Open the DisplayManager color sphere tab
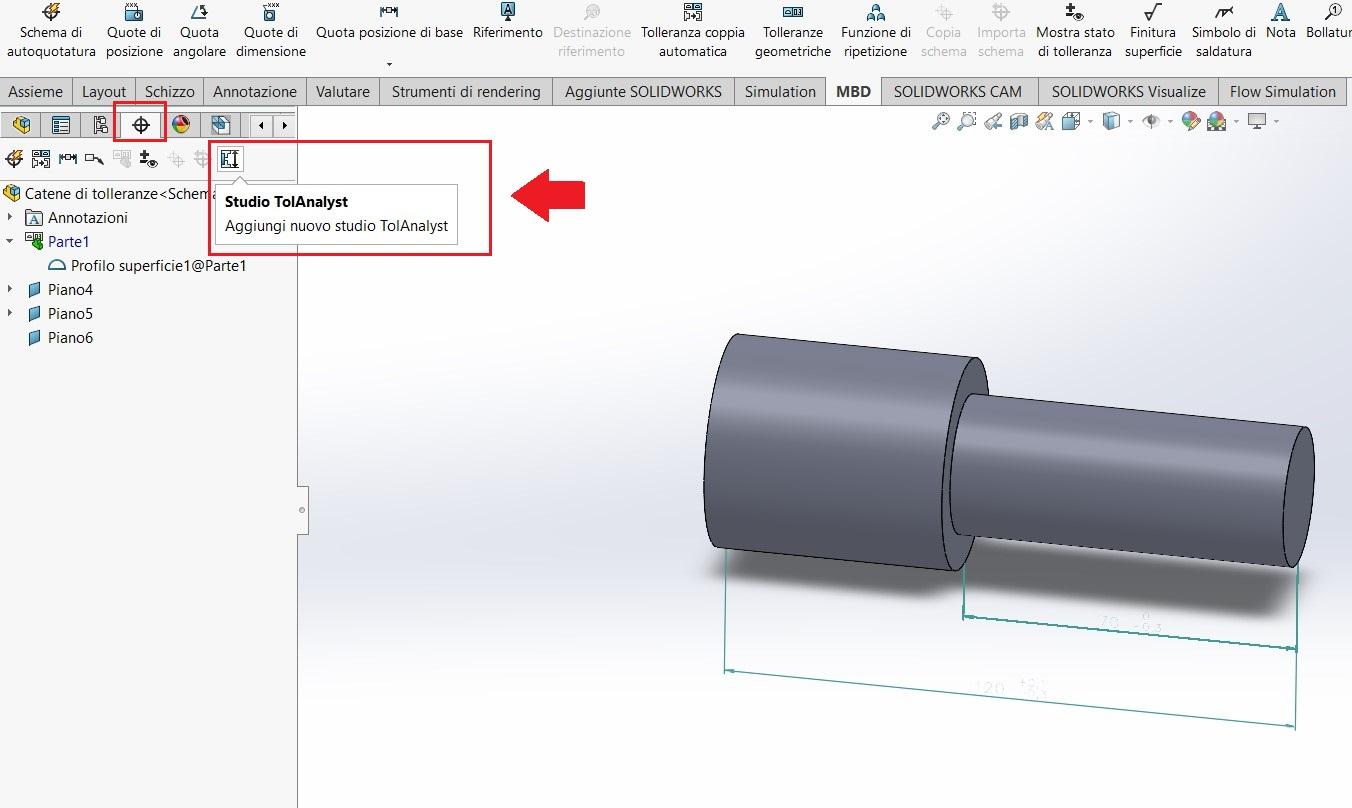This screenshot has height=808, width=1352. 181,125
